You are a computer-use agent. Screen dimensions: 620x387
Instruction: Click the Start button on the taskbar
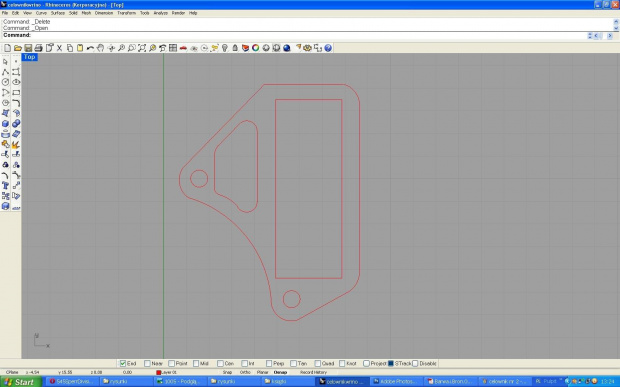[x=21, y=382]
